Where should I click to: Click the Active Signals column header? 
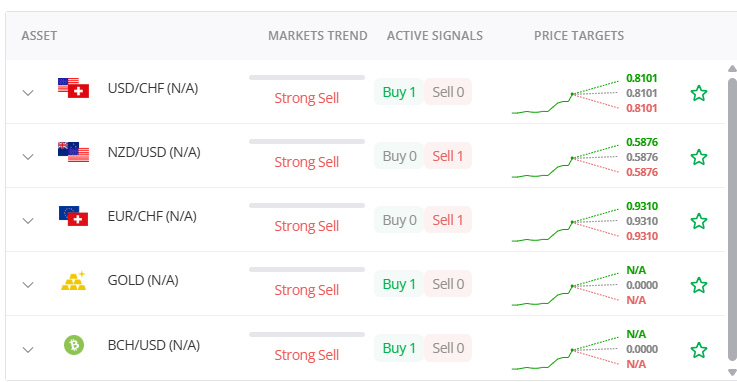435,36
